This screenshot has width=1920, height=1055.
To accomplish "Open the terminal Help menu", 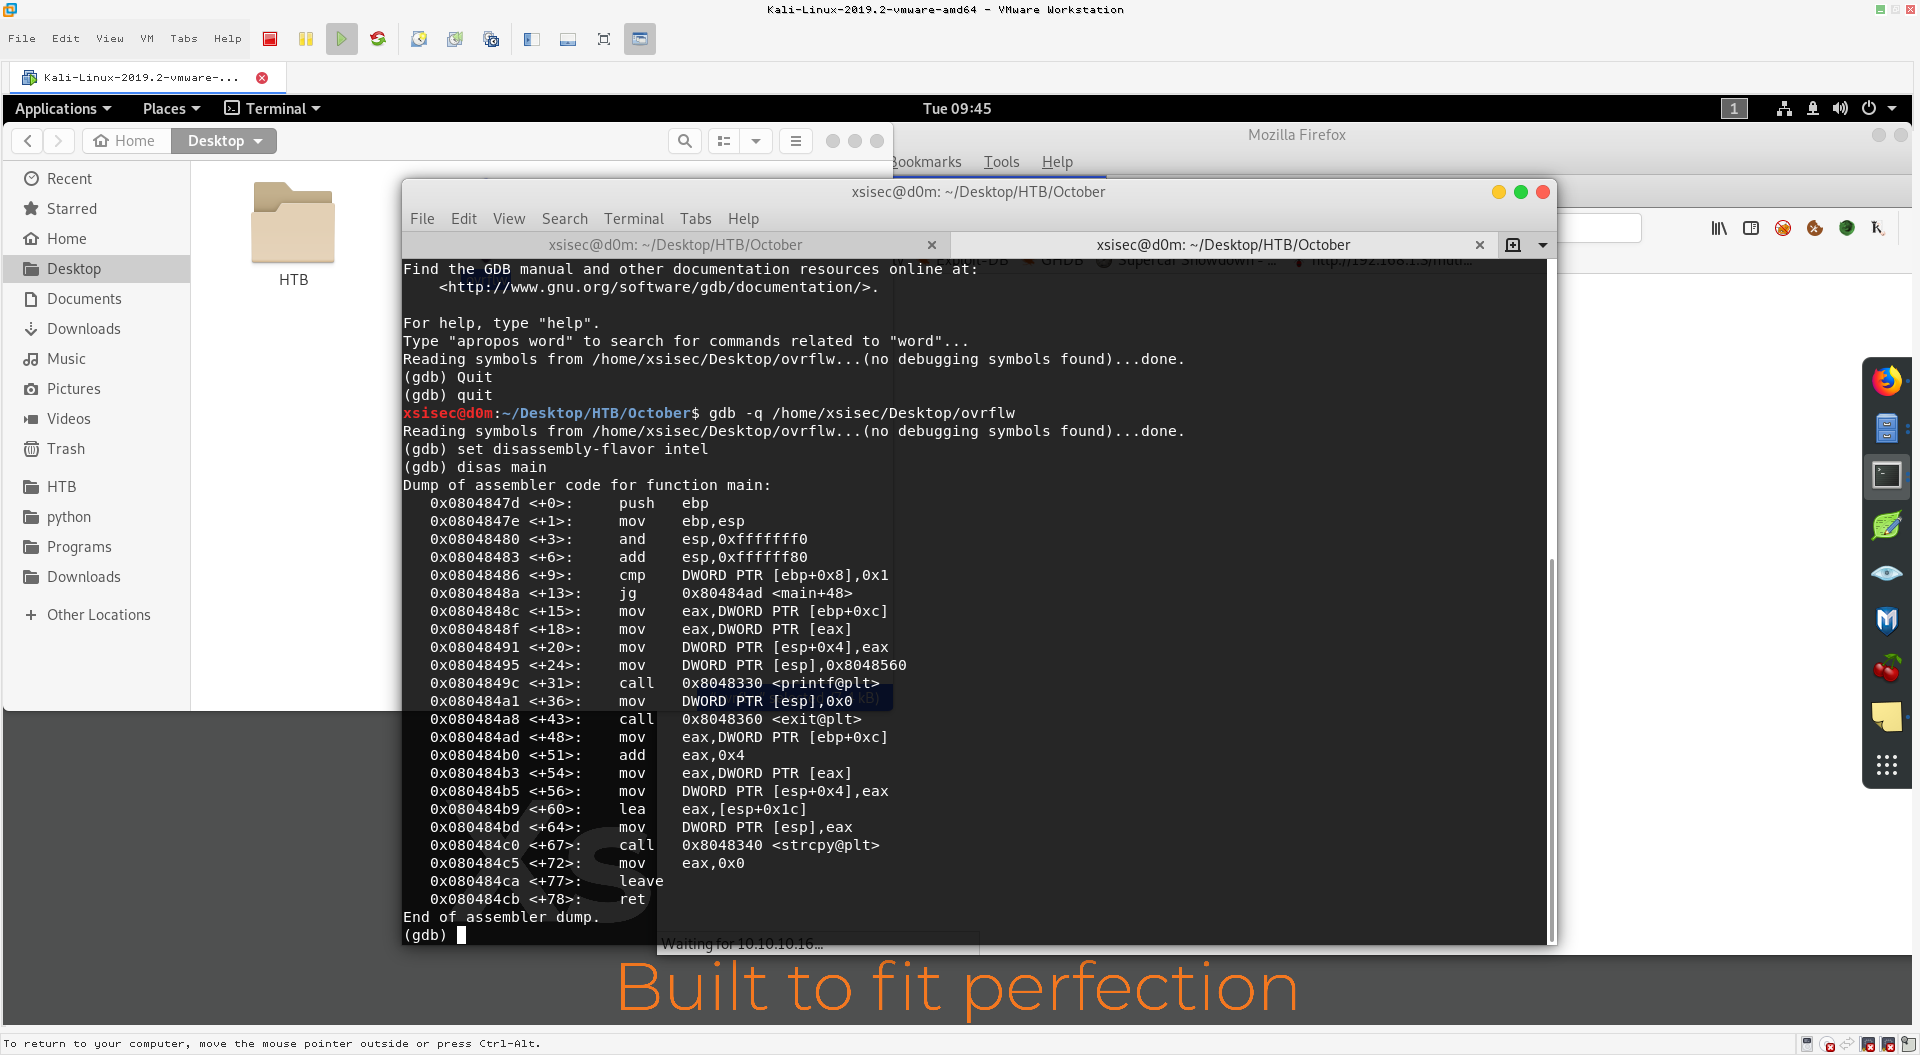I will click(x=743, y=219).
